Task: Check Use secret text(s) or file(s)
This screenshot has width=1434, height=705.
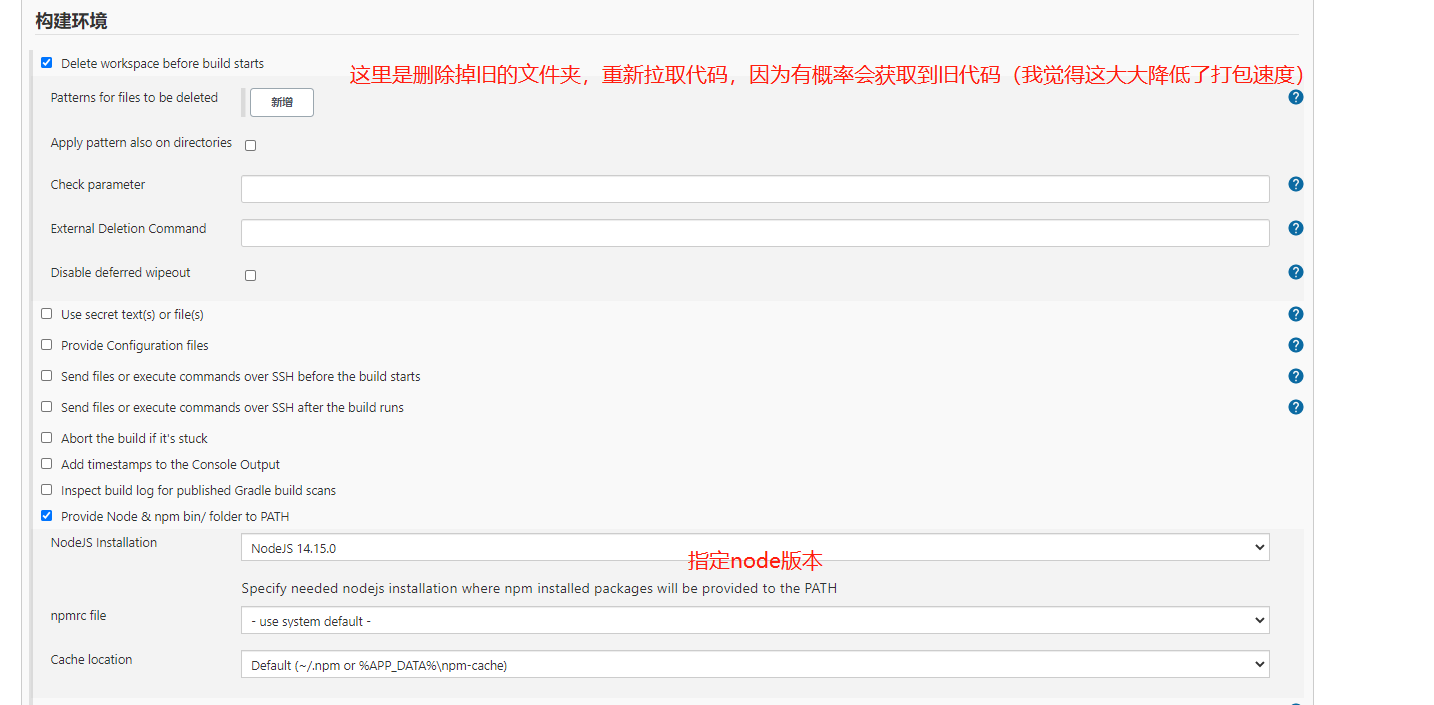Action: pos(46,314)
